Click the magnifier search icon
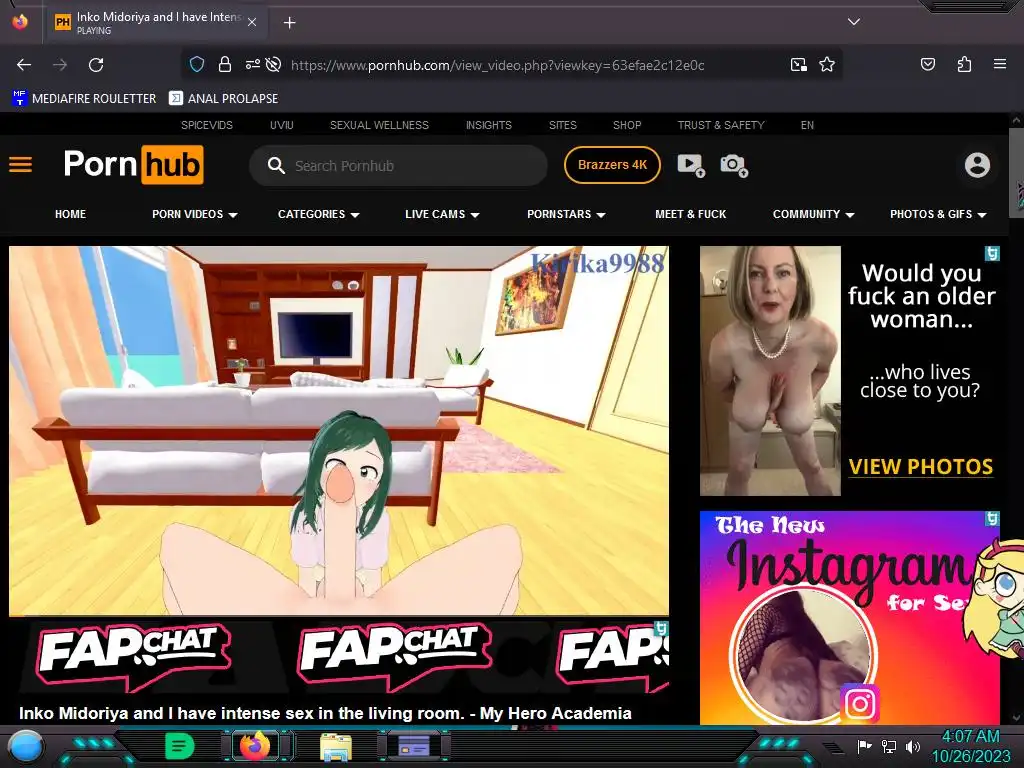The image size is (1024, 768). (276, 166)
